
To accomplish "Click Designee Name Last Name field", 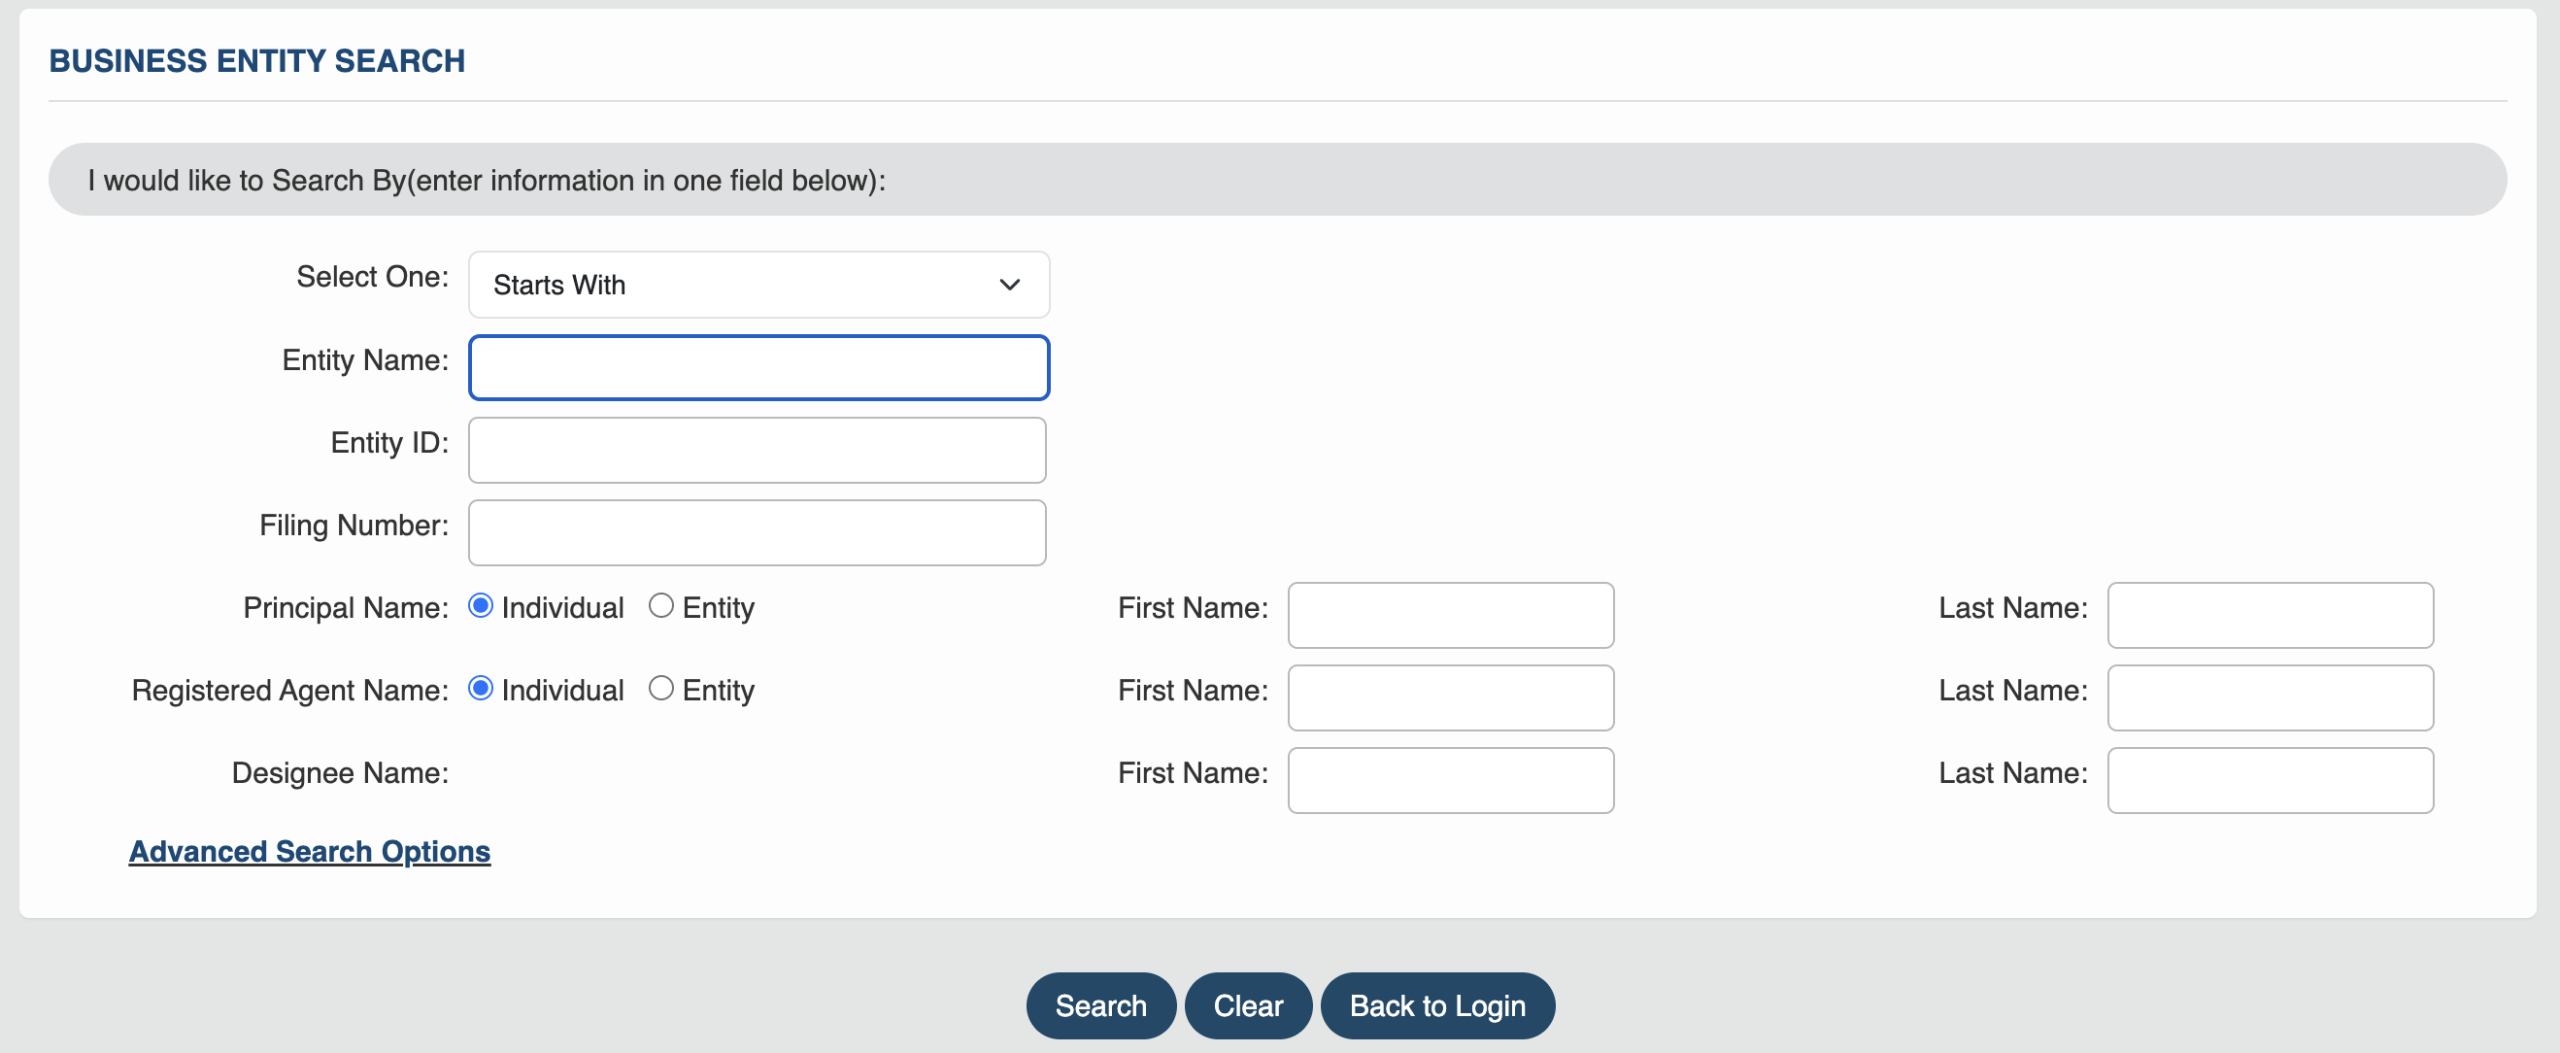I will point(2270,780).
